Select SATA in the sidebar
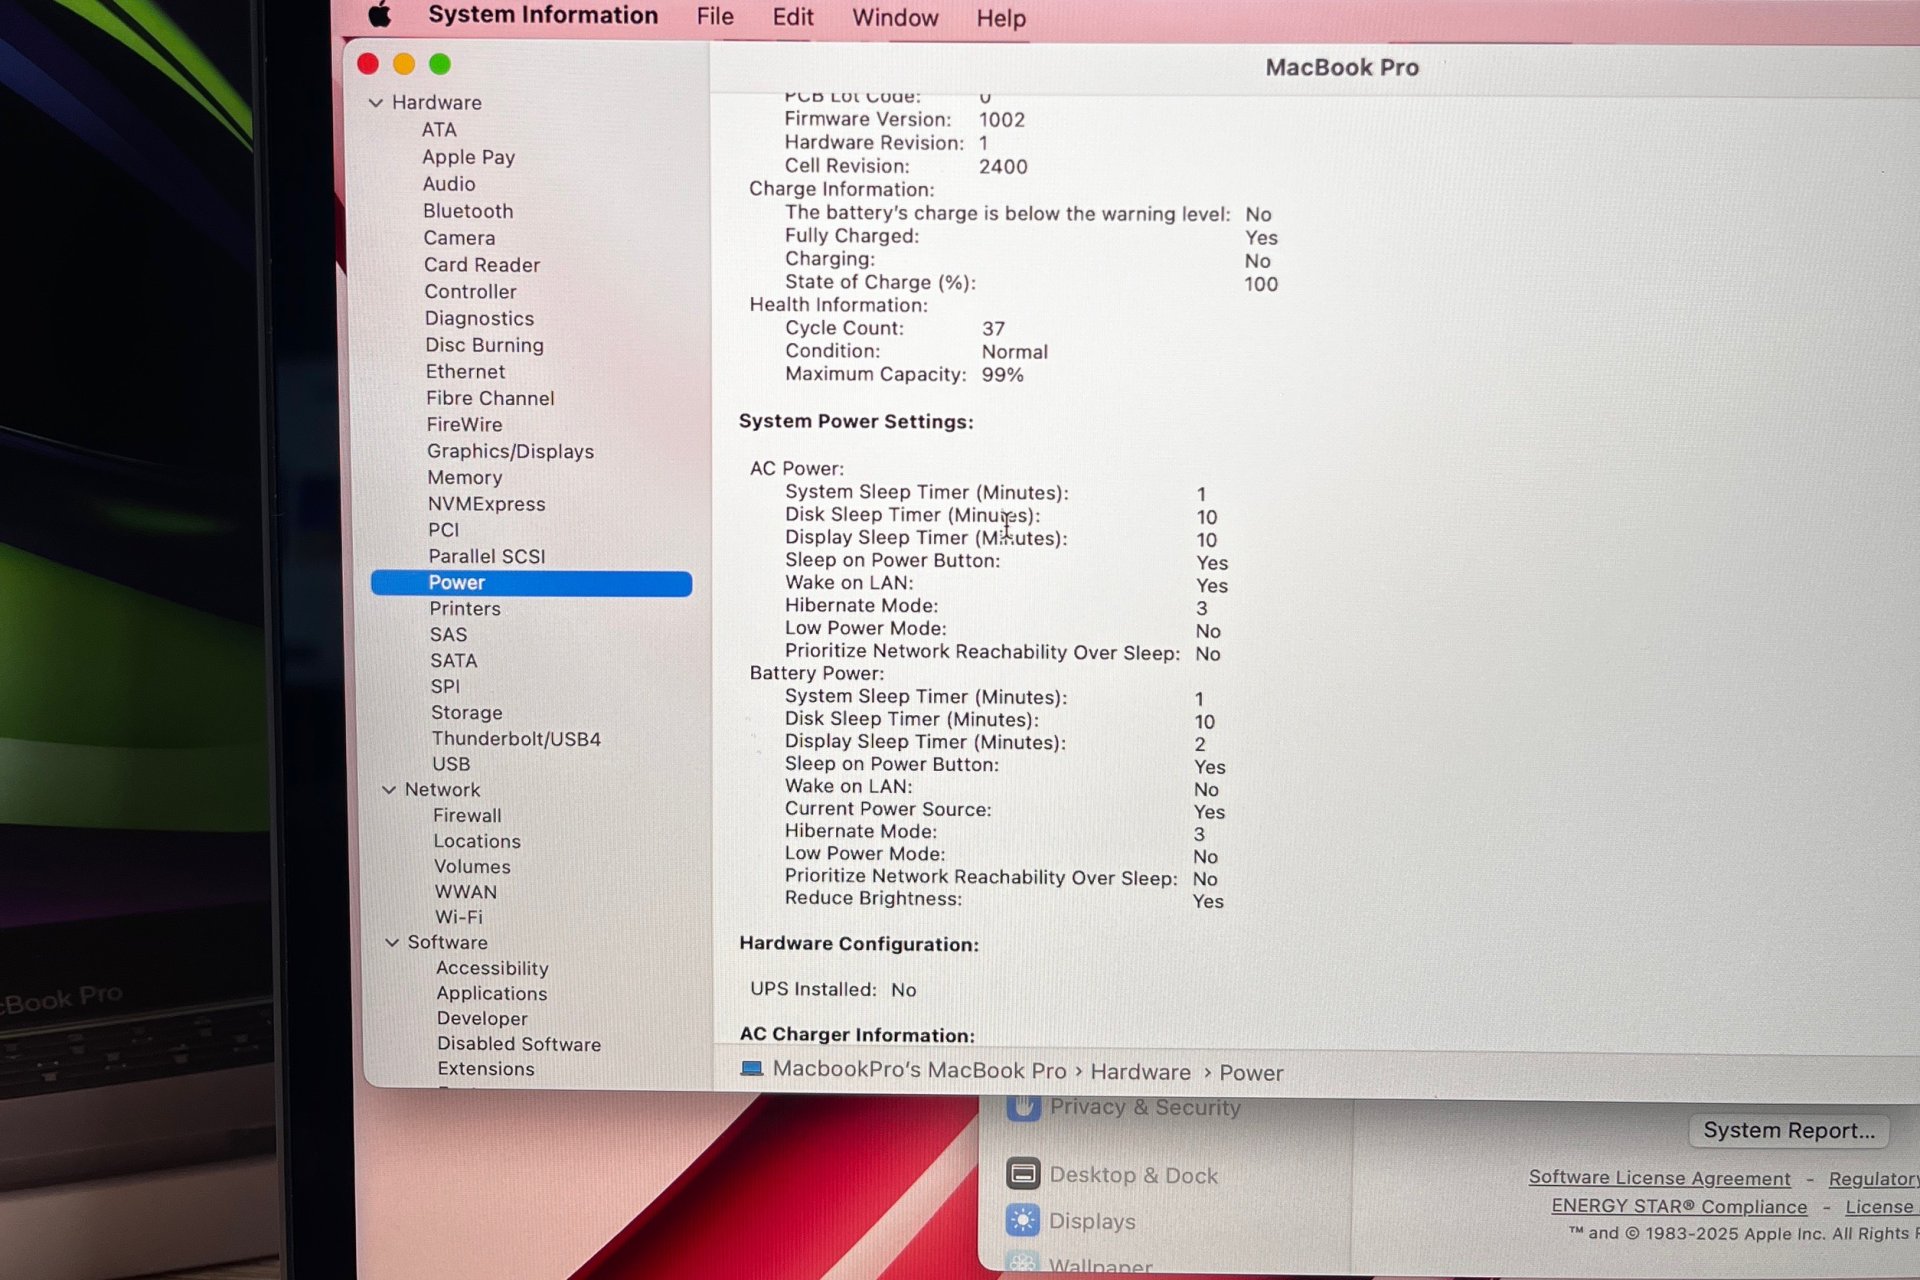Image resolution: width=1920 pixels, height=1280 pixels. (x=454, y=661)
